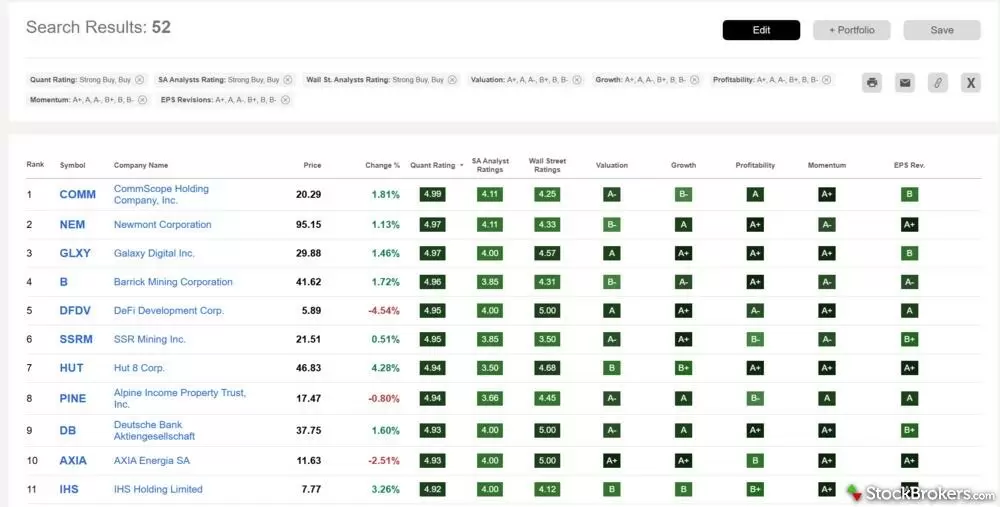
Task: Open the COMM ticker symbol
Action: point(77,195)
